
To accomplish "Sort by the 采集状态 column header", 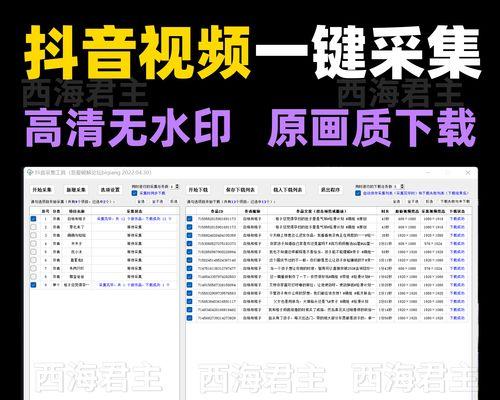I will point(135,211).
